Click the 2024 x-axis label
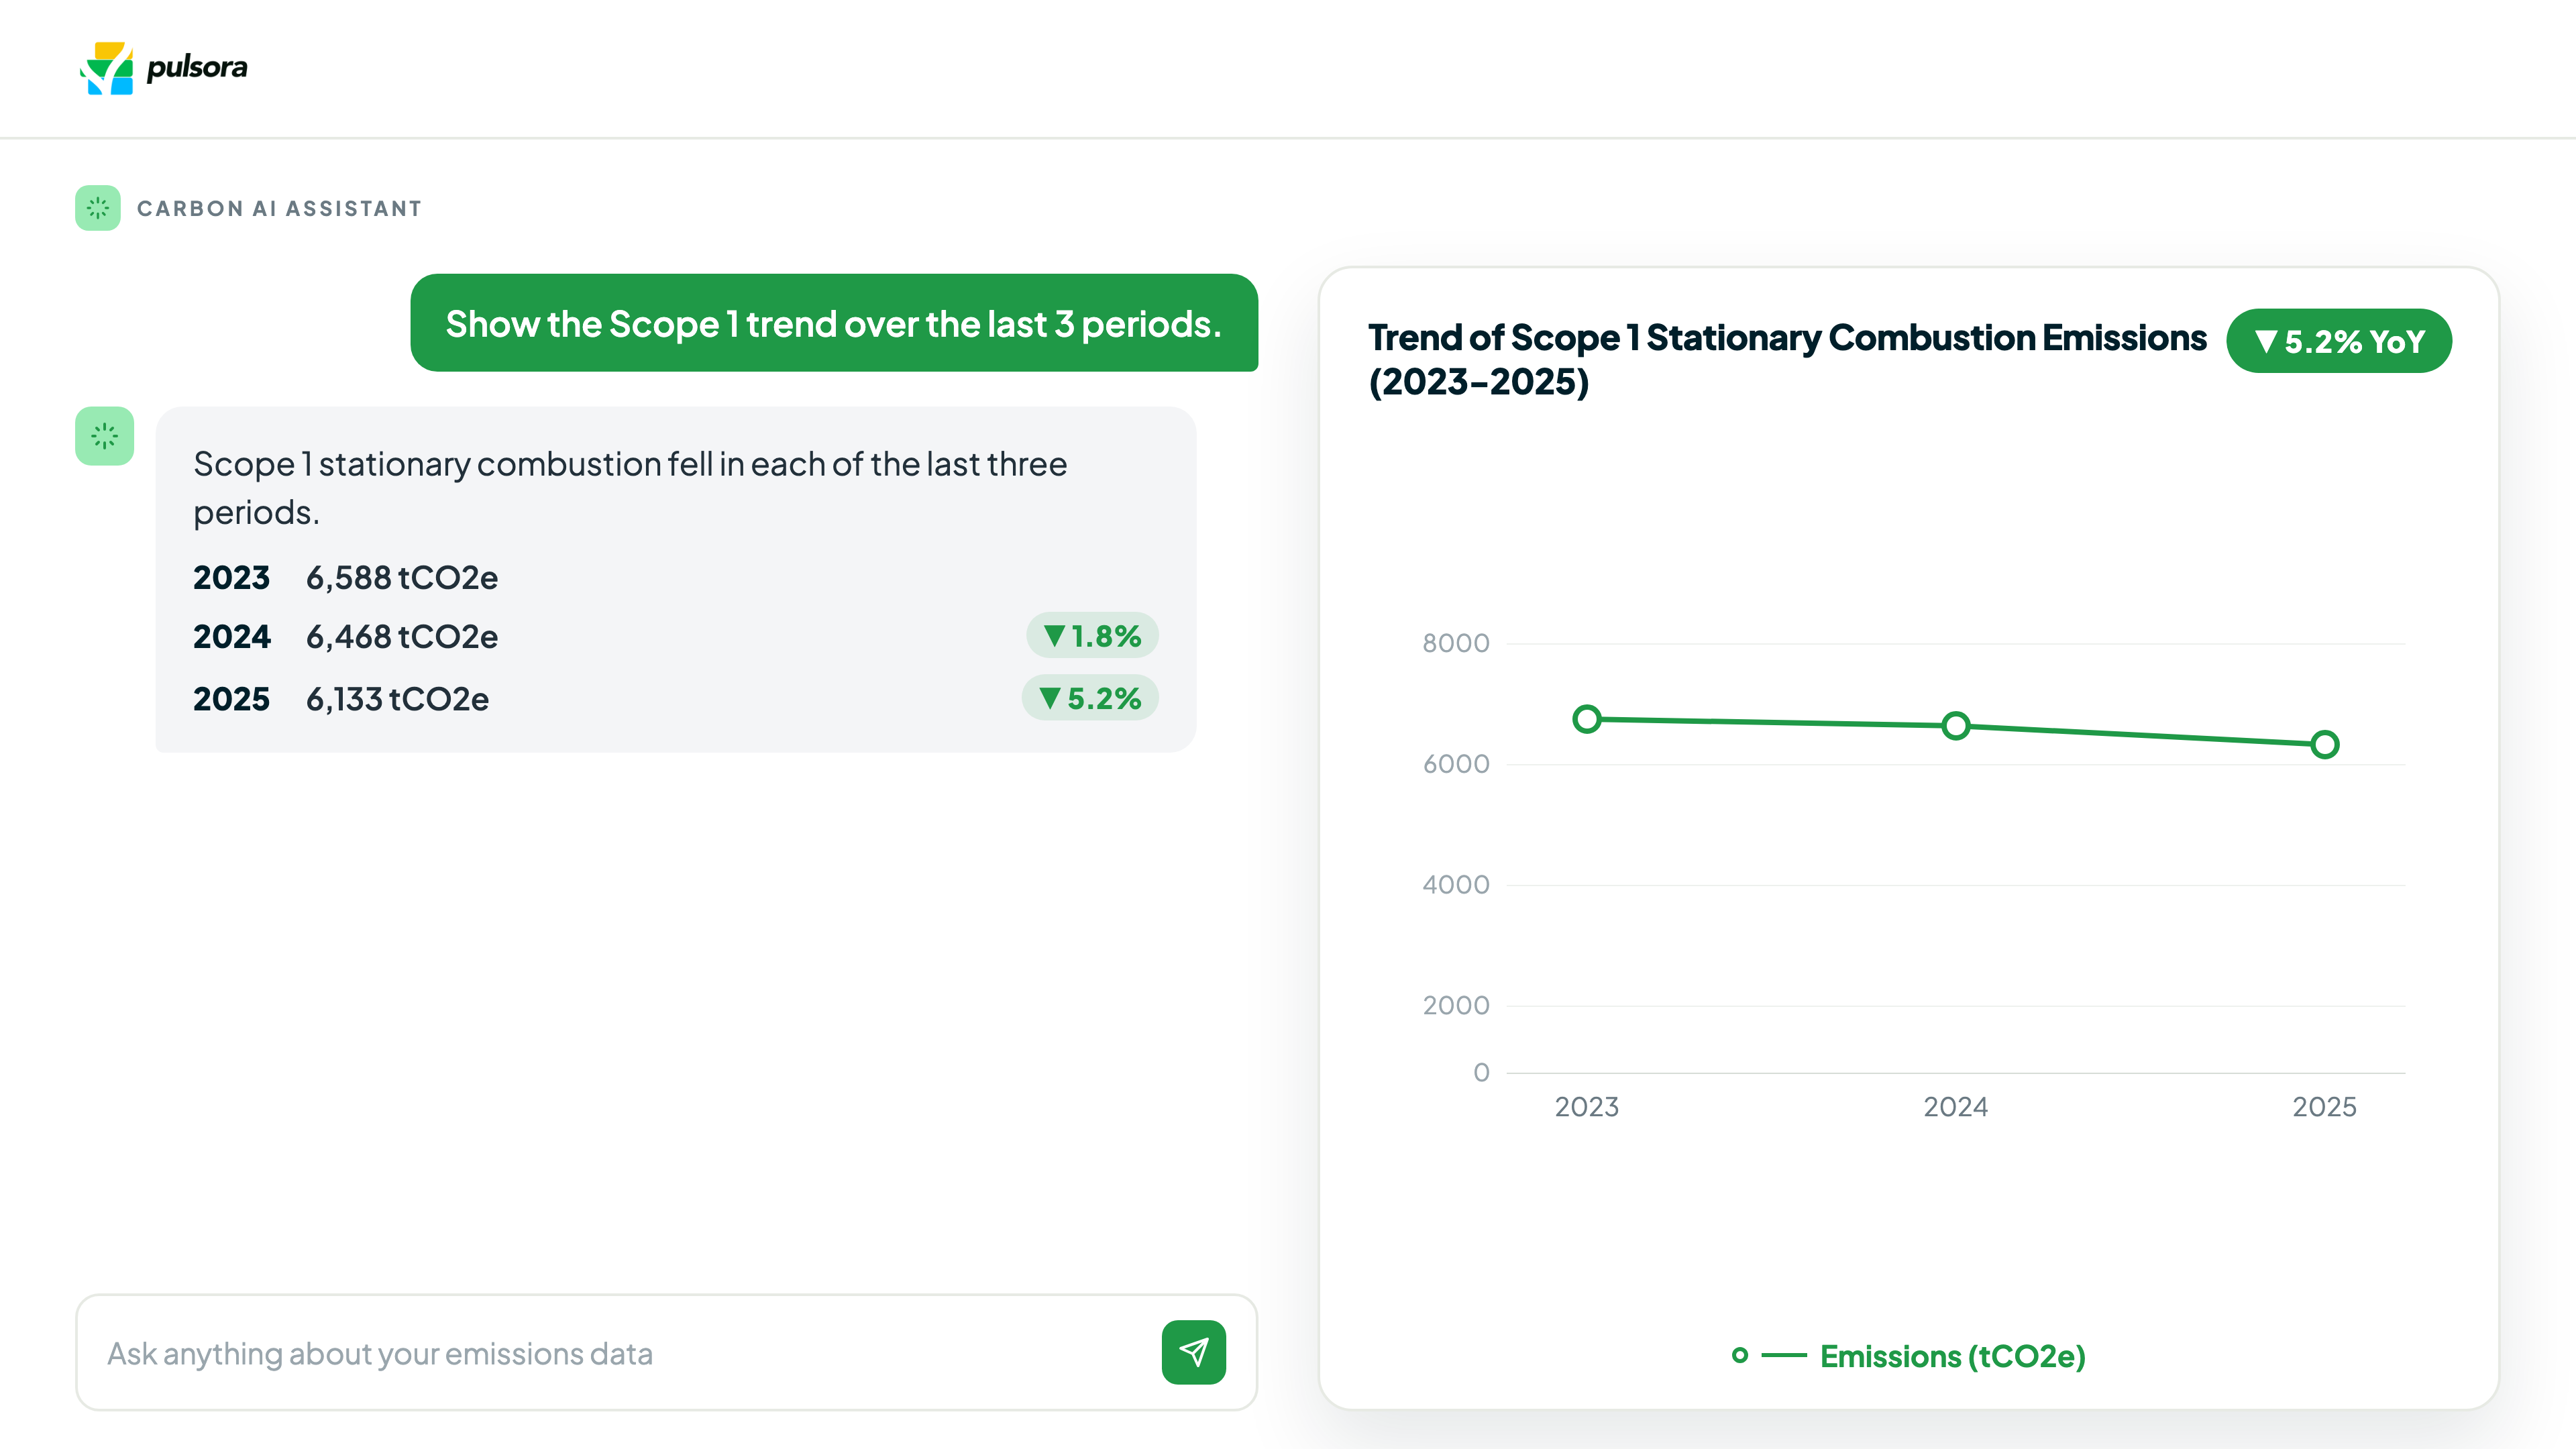 [1956, 1107]
